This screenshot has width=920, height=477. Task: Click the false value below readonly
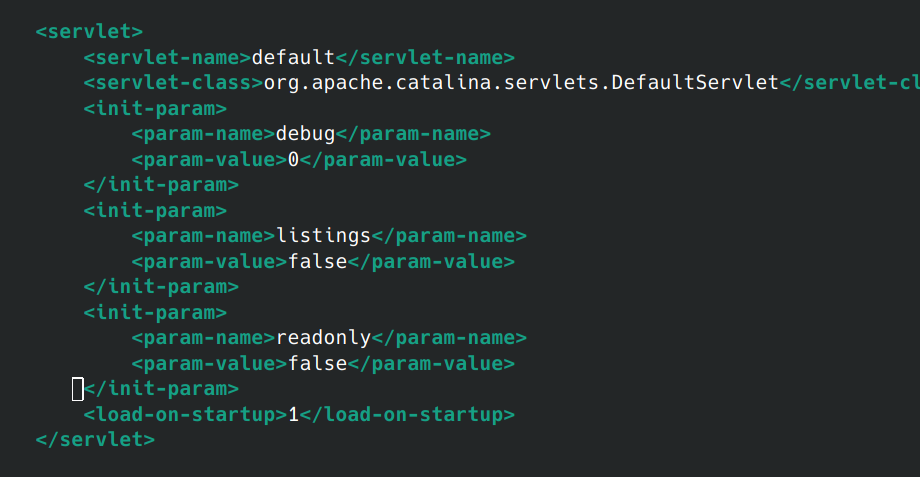(318, 363)
